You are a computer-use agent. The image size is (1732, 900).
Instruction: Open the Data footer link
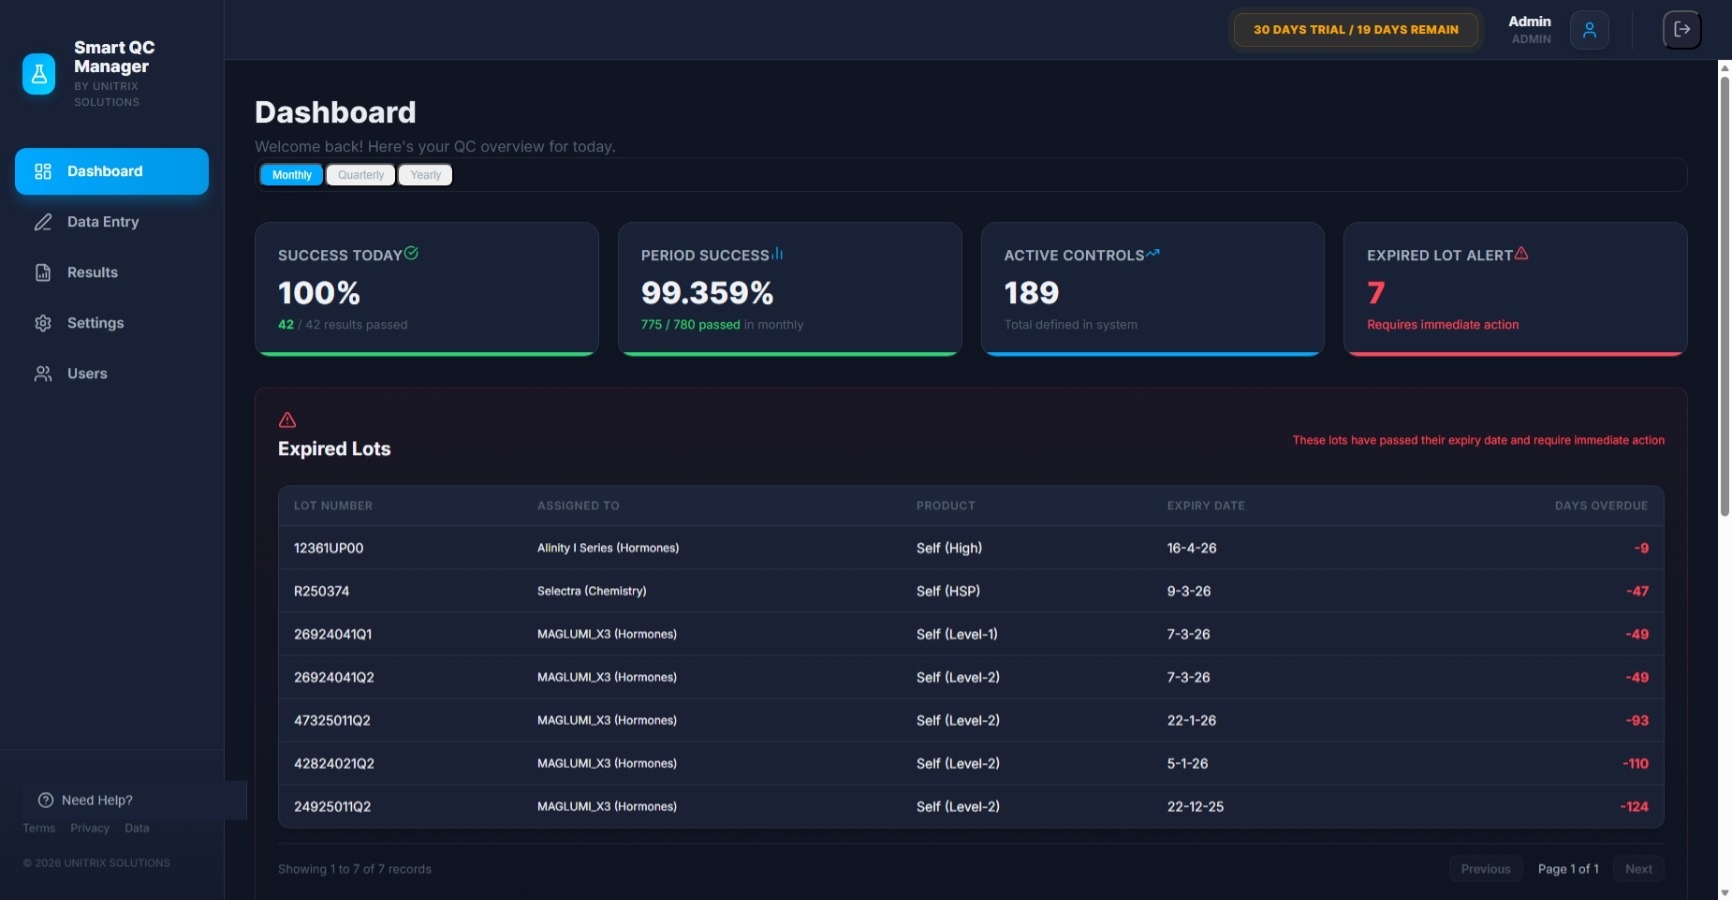point(137,828)
